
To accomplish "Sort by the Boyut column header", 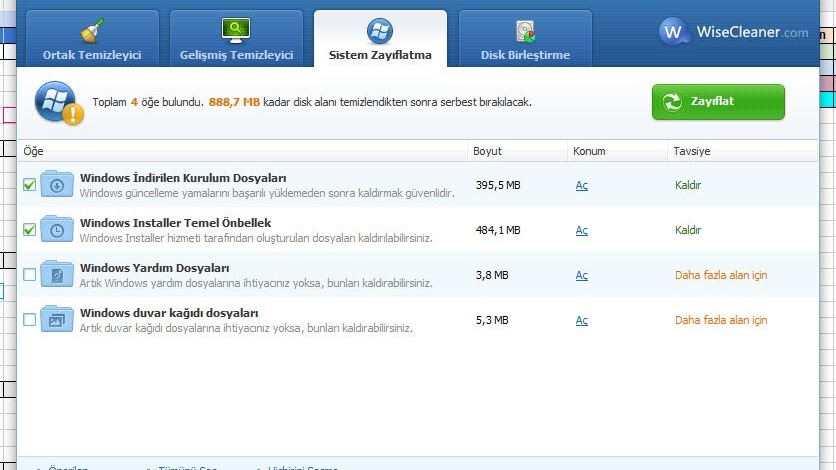I will coord(517,151).
